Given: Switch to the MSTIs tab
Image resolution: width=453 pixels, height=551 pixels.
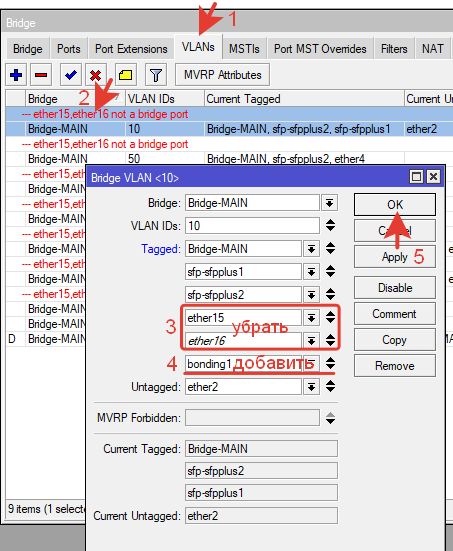Looking at the screenshot, I should point(244,48).
